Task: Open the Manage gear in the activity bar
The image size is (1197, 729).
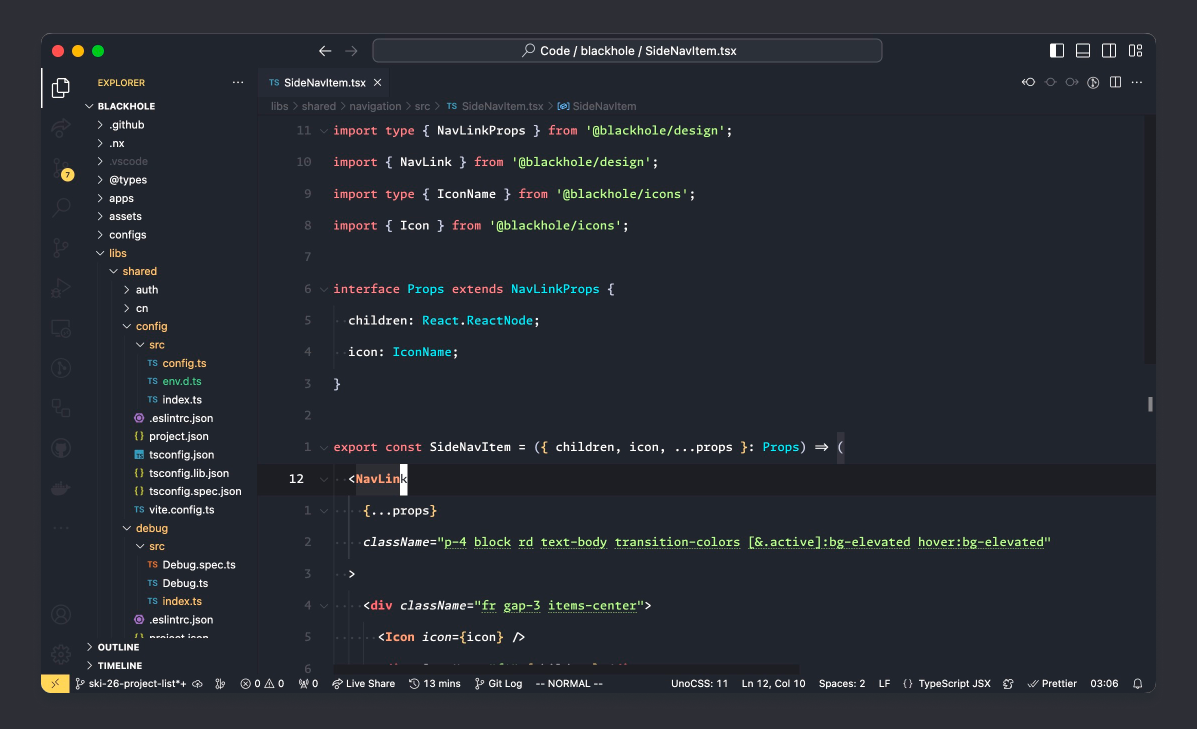Action: pyautogui.click(x=61, y=654)
